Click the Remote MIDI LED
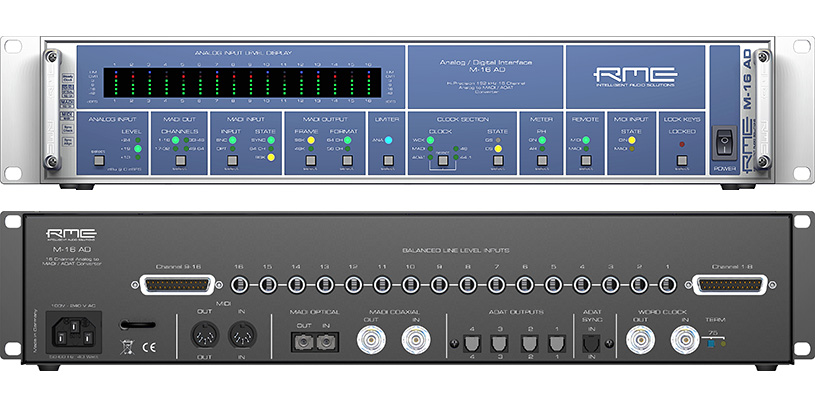The width and height of the screenshot is (815, 400). [x=586, y=140]
